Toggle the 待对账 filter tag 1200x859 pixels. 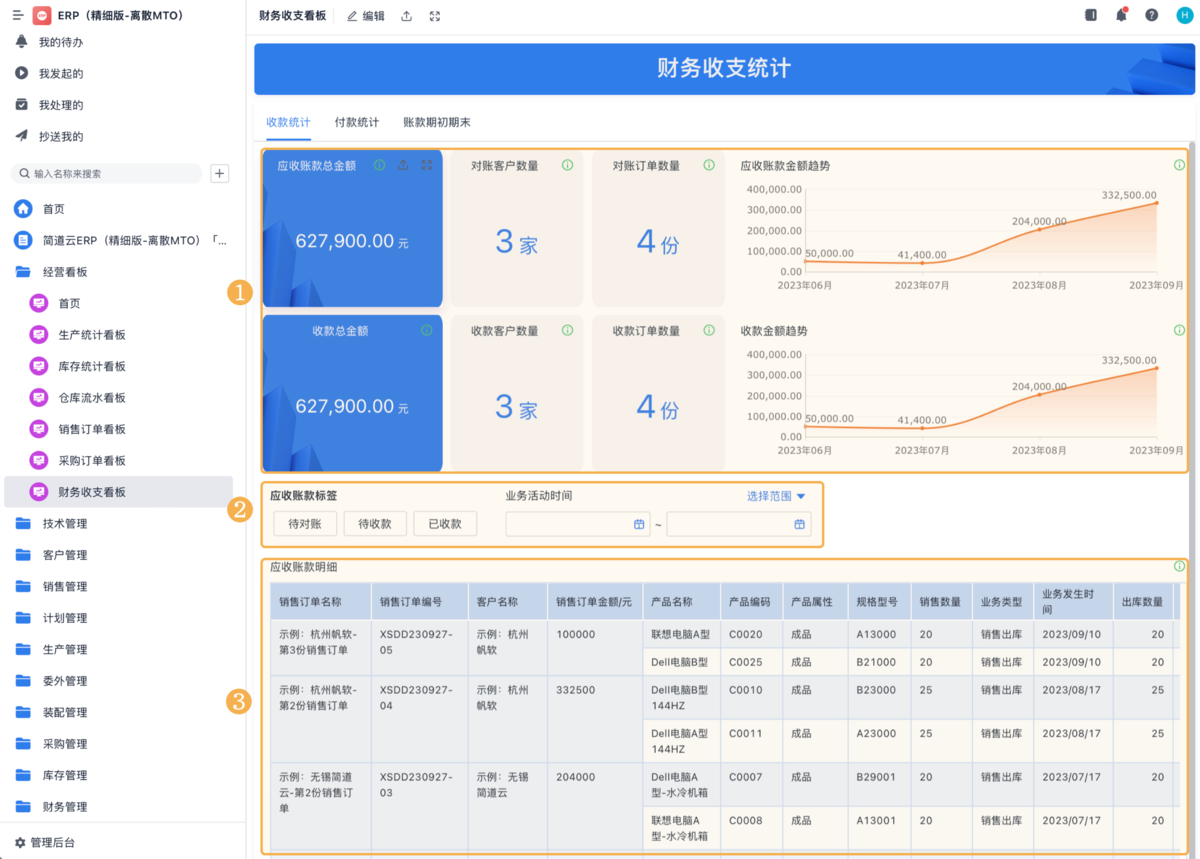[x=304, y=523]
